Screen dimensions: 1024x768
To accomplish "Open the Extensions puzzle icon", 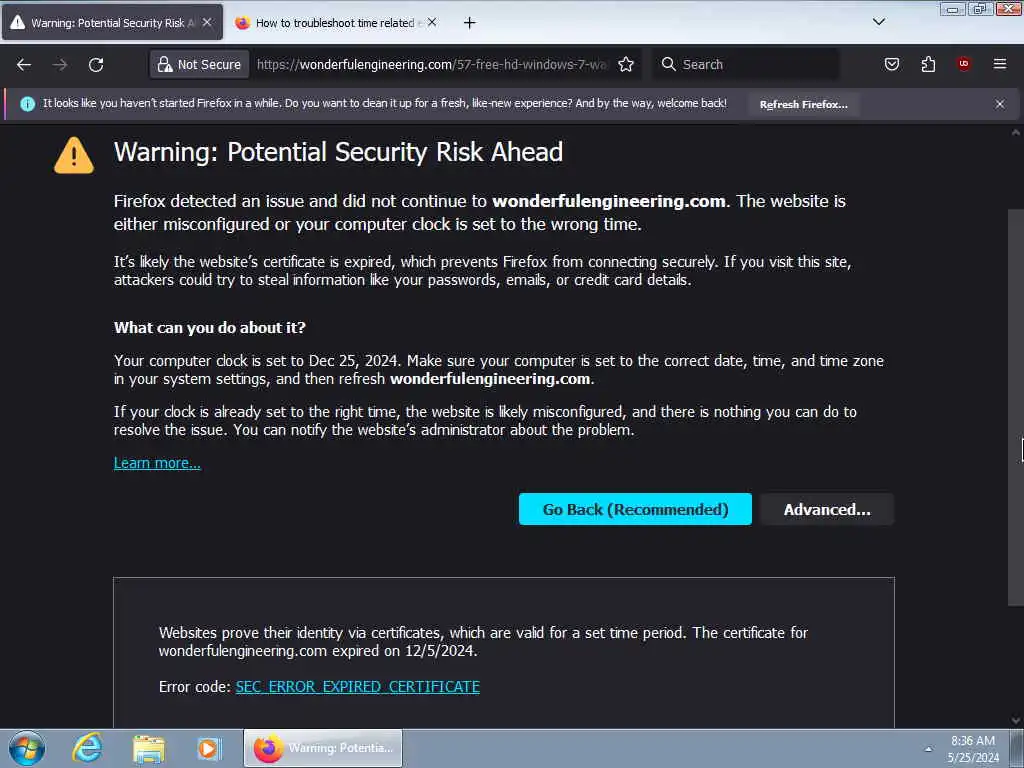I will click(x=928, y=65).
